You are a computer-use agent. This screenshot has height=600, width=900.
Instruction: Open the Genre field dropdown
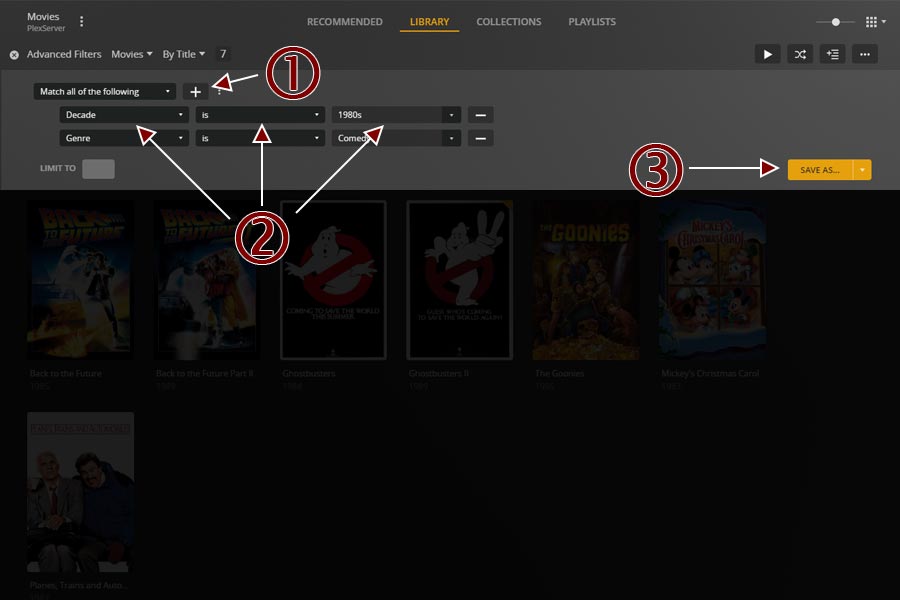coord(124,138)
